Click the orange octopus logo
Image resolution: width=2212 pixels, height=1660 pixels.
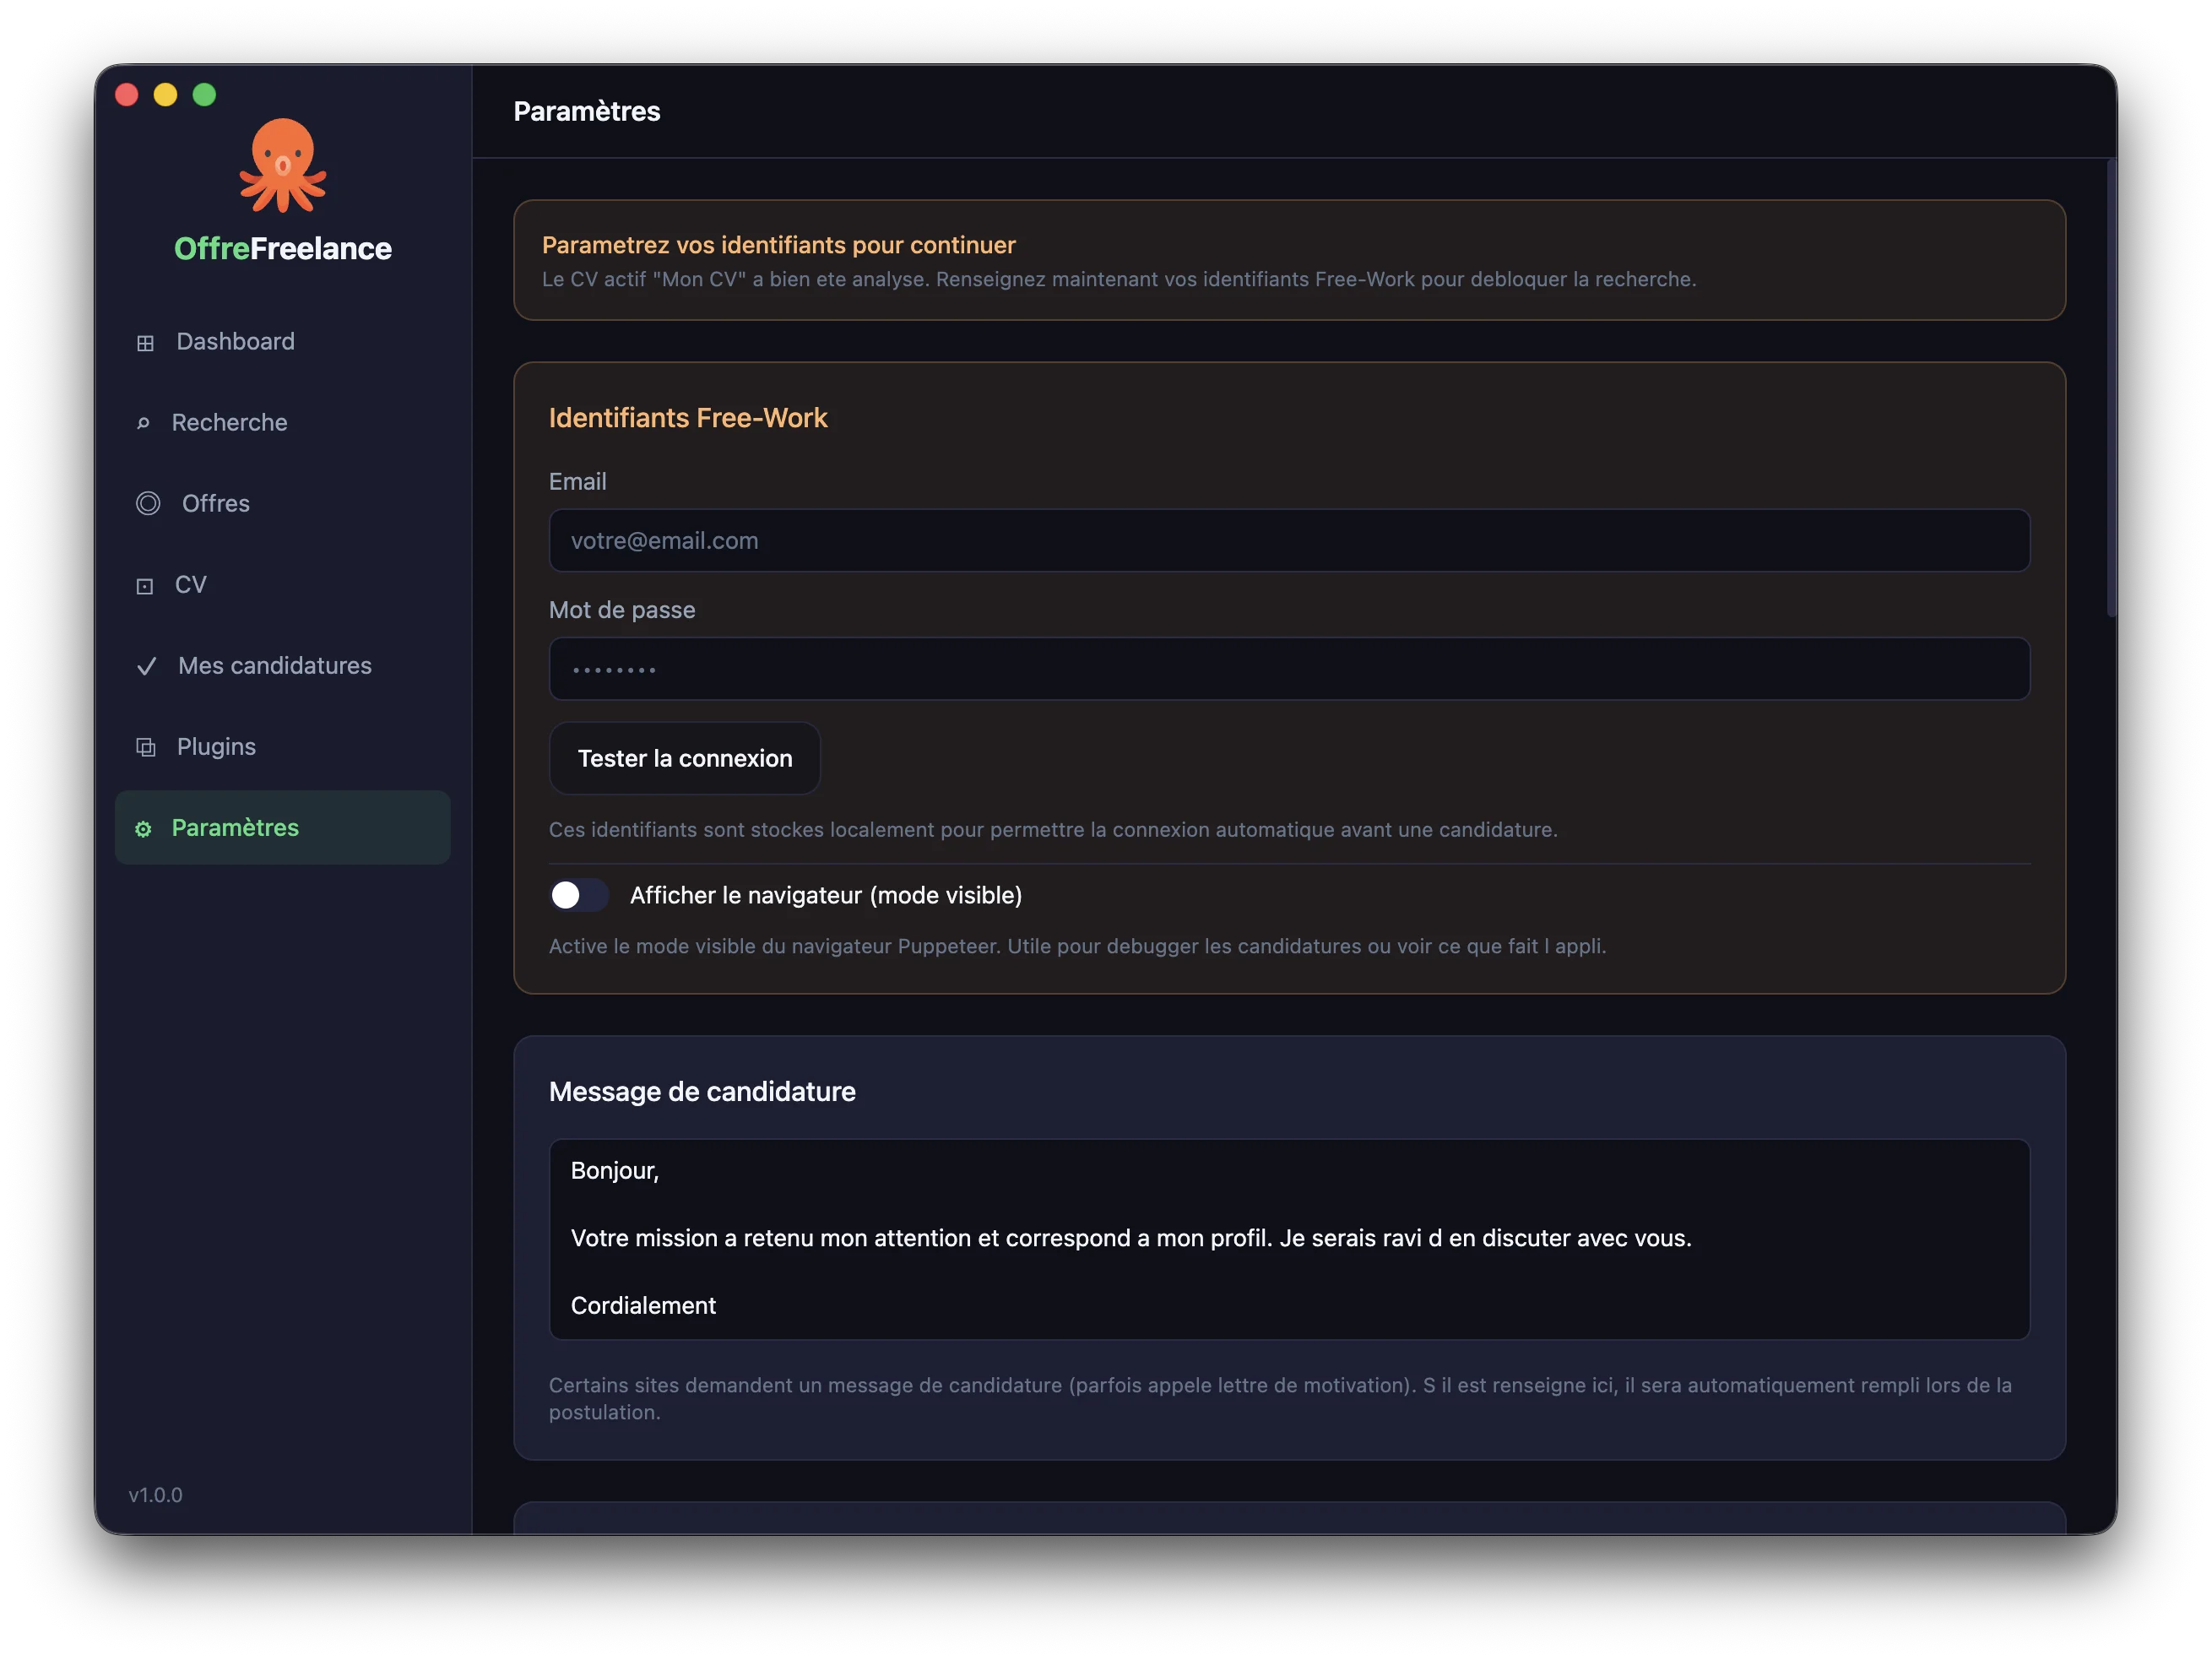click(283, 166)
